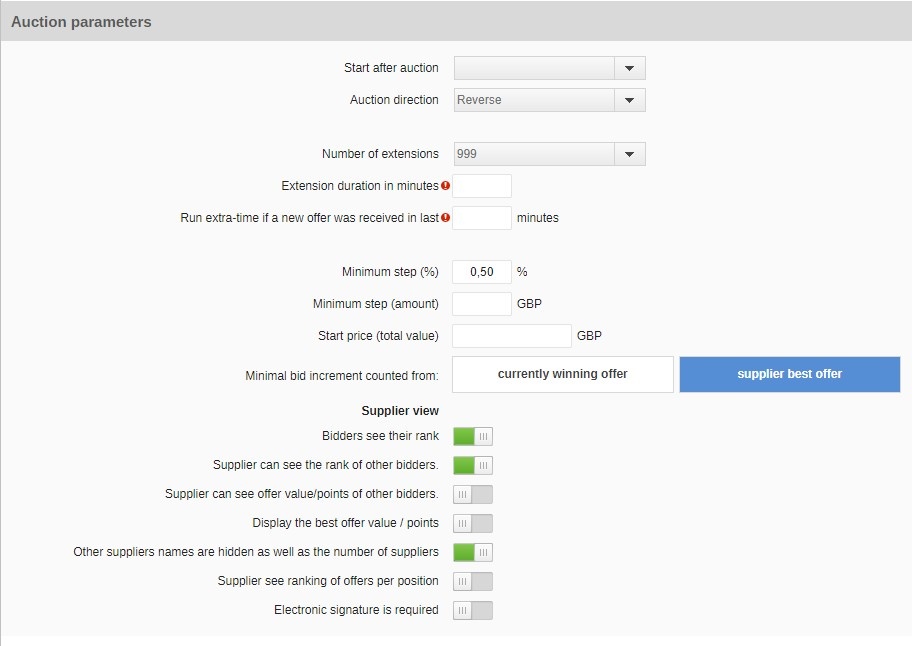This screenshot has width=912, height=646.
Task: Select the currently winning offer button
Action: [562, 374]
